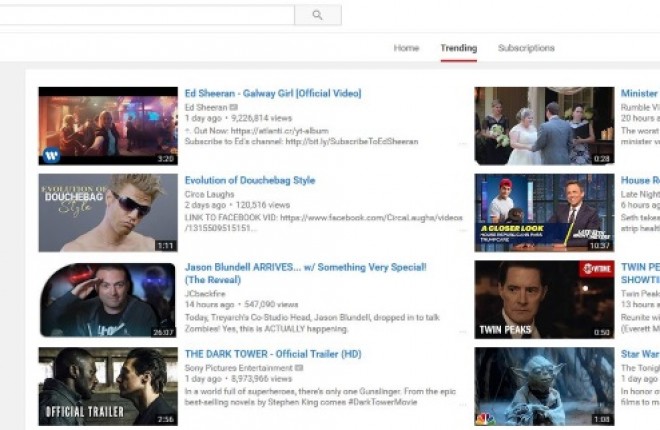Image resolution: width=660 pixels, height=430 pixels.
Task: Click the #DarkTowerMovie hashtag text
Action: 382,403
